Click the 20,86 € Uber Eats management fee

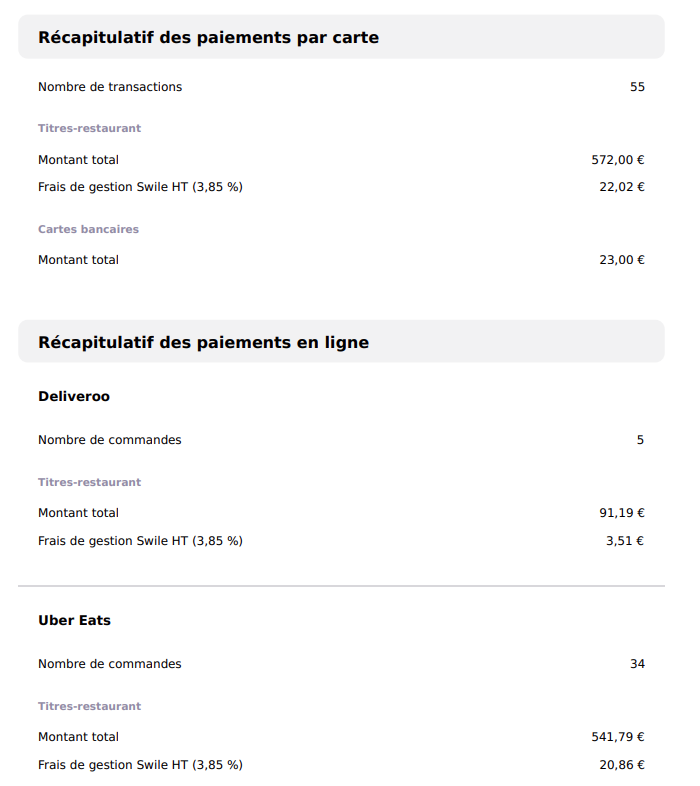coord(622,765)
